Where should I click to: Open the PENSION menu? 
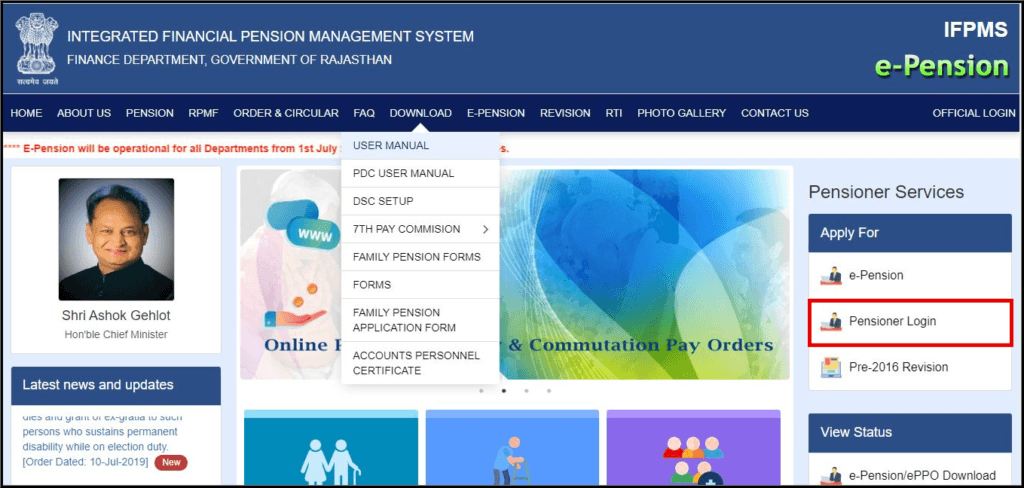click(150, 113)
